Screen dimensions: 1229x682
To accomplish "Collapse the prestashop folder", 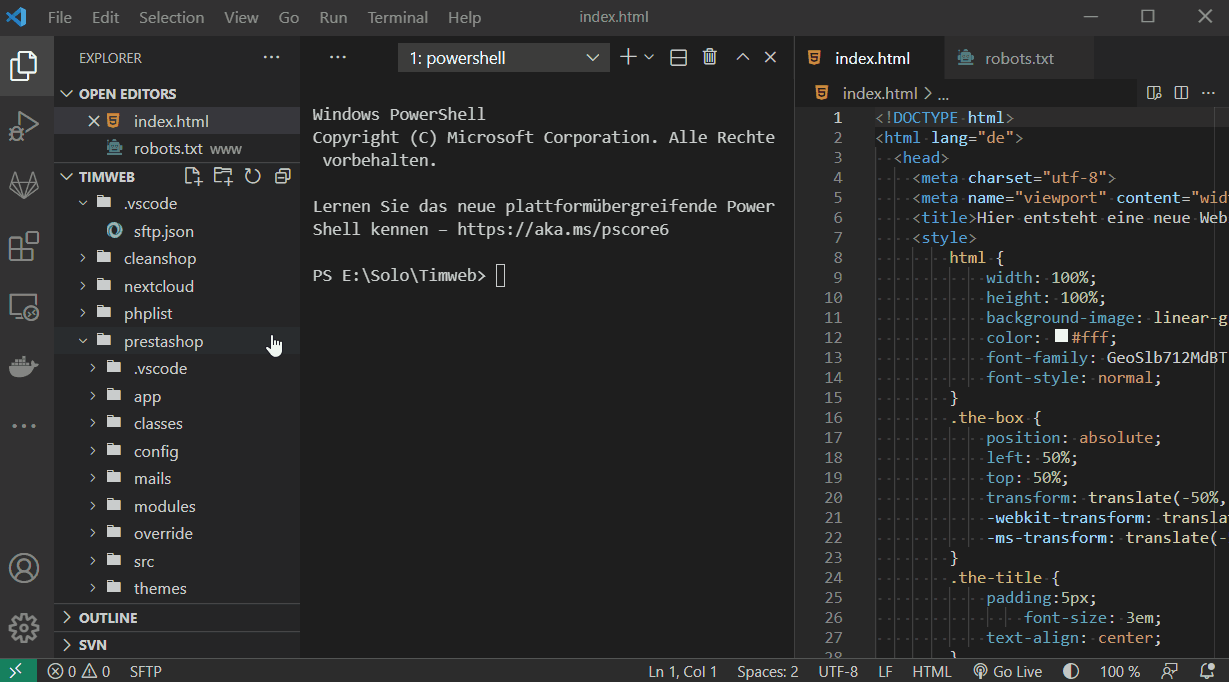I will point(177,341).
